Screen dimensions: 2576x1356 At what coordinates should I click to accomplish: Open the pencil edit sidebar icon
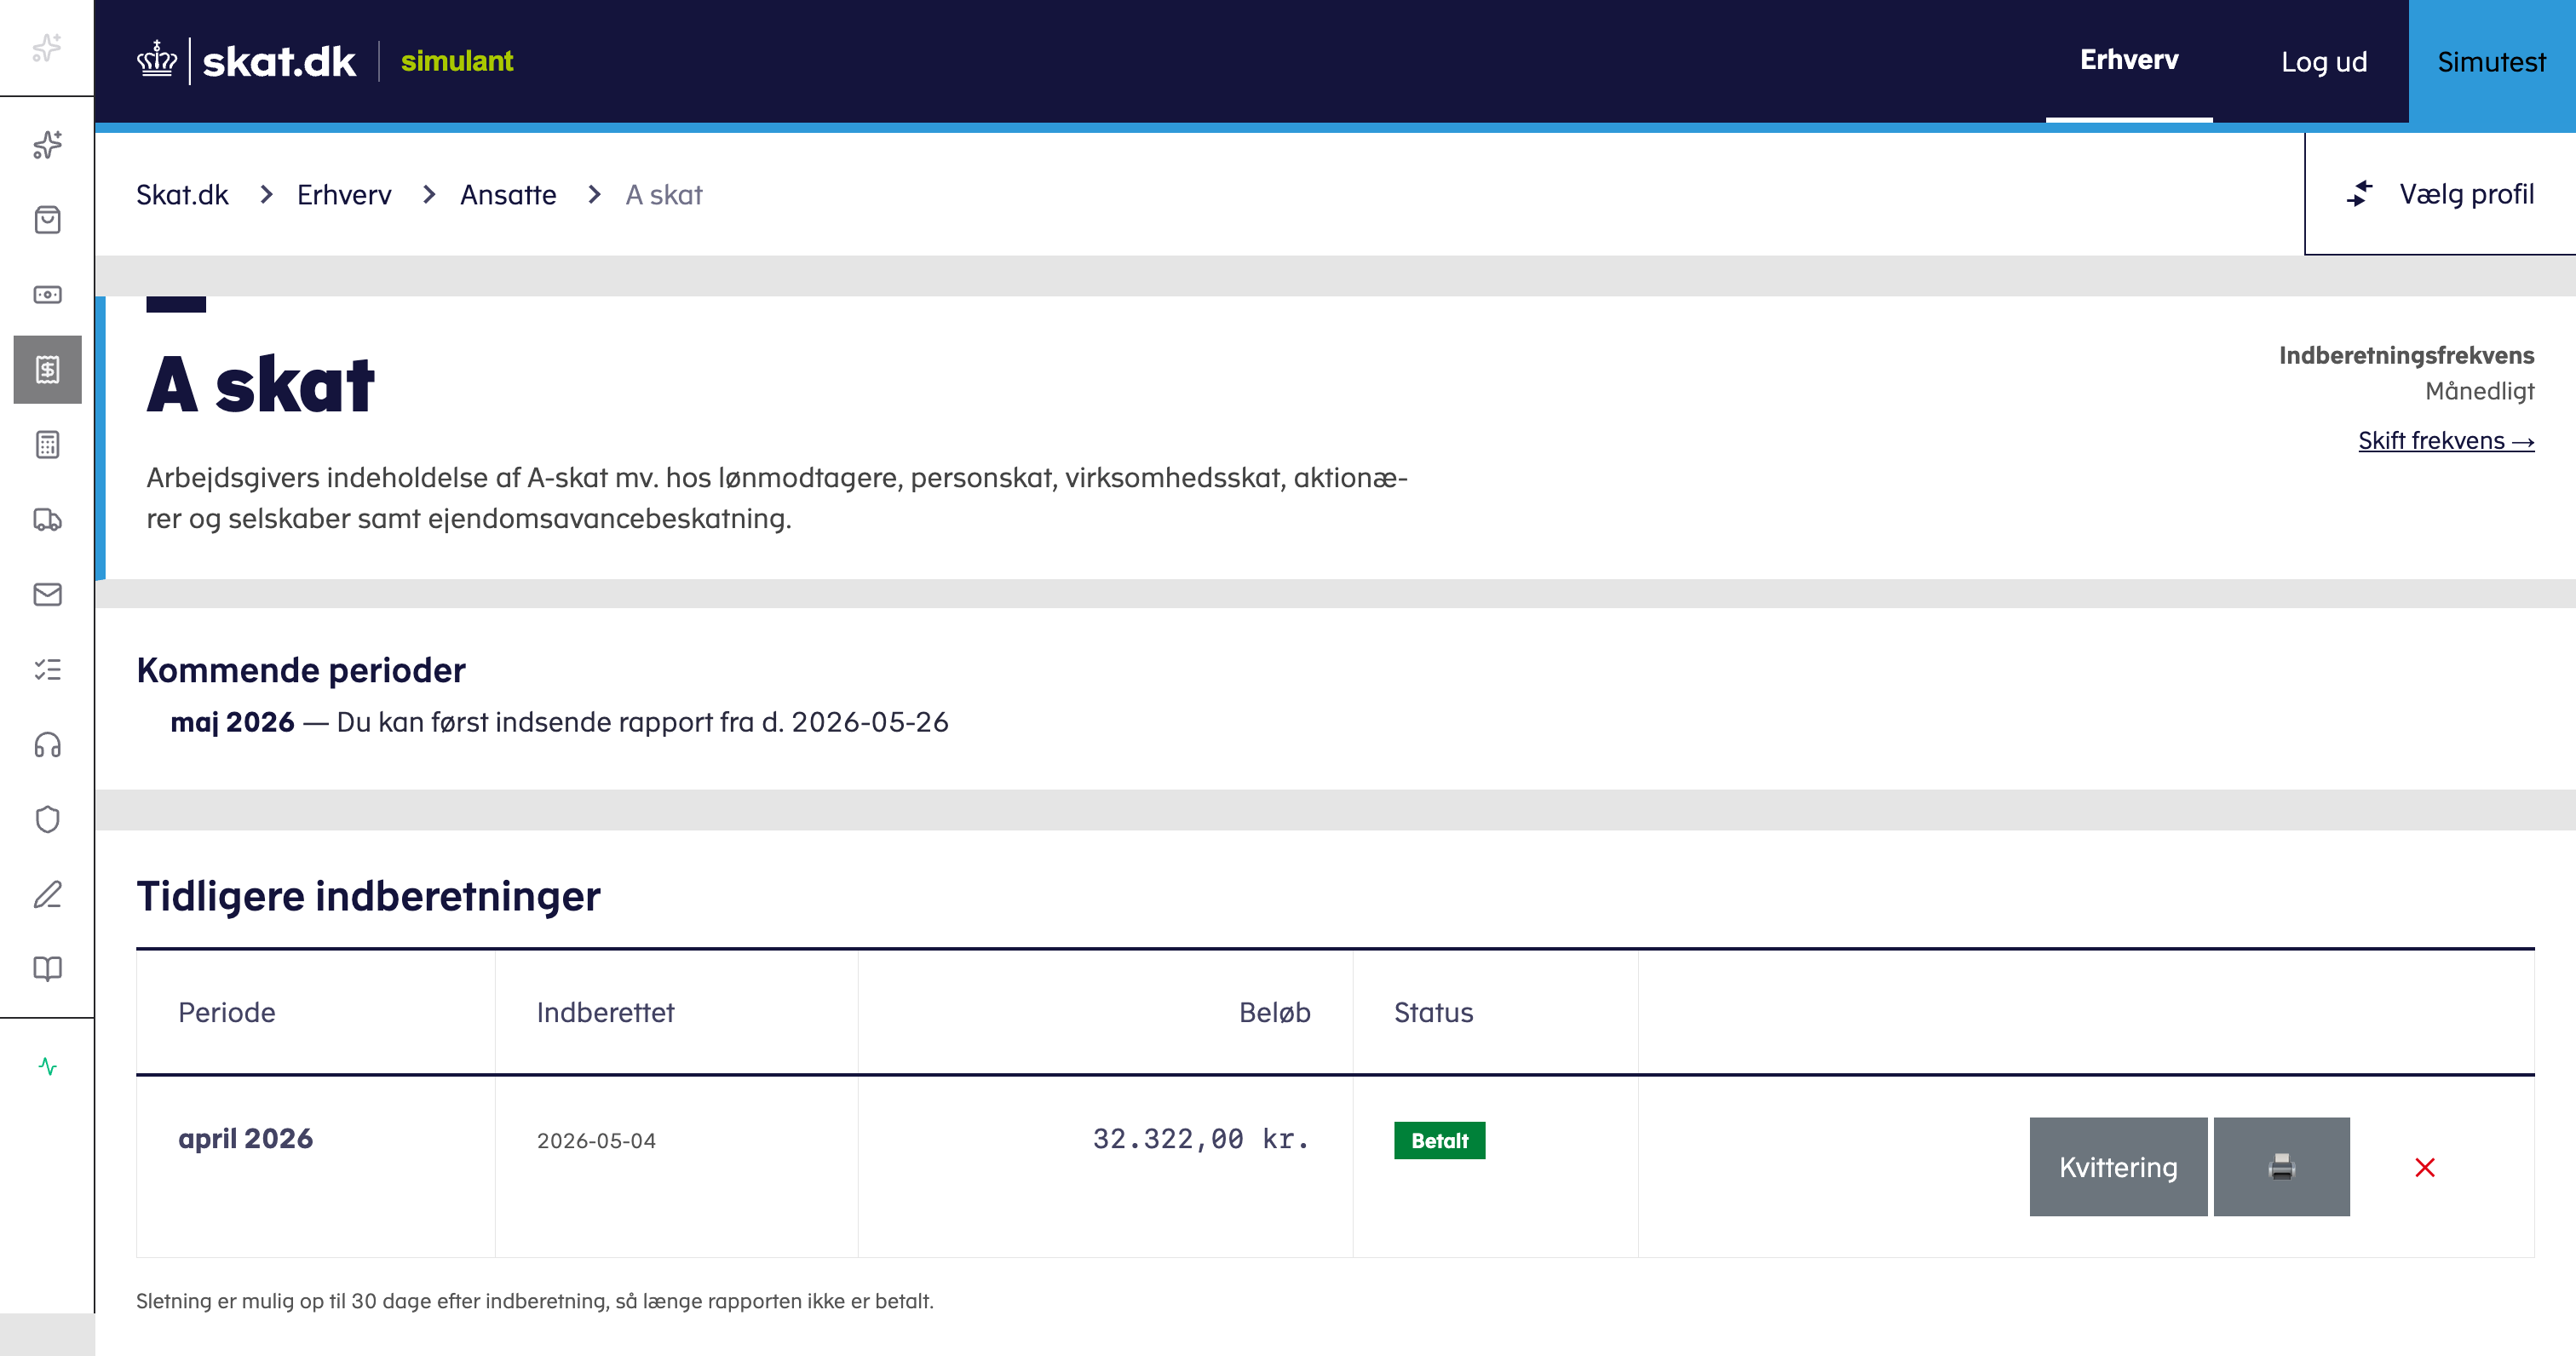[x=47, y=895]
